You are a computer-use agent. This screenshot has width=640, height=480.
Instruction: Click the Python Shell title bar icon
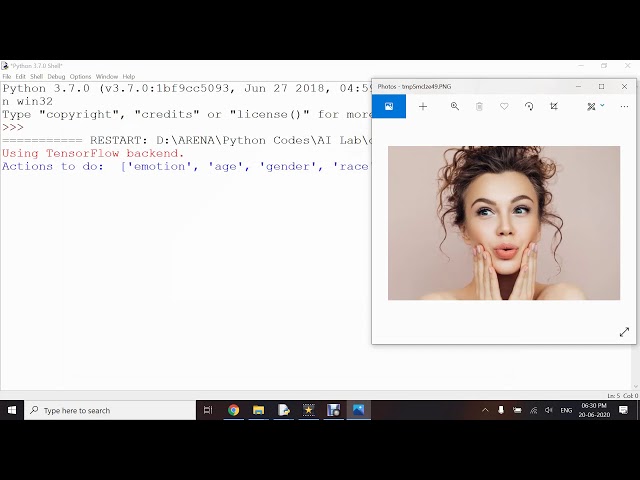pos(4,66)
